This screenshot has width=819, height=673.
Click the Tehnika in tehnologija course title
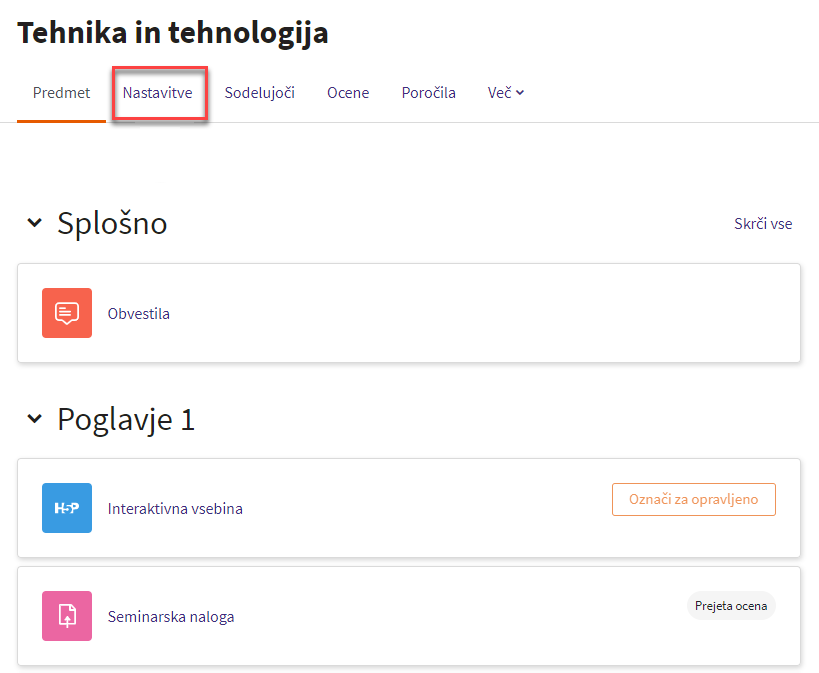pyautogui.click(x=173, y=33)
